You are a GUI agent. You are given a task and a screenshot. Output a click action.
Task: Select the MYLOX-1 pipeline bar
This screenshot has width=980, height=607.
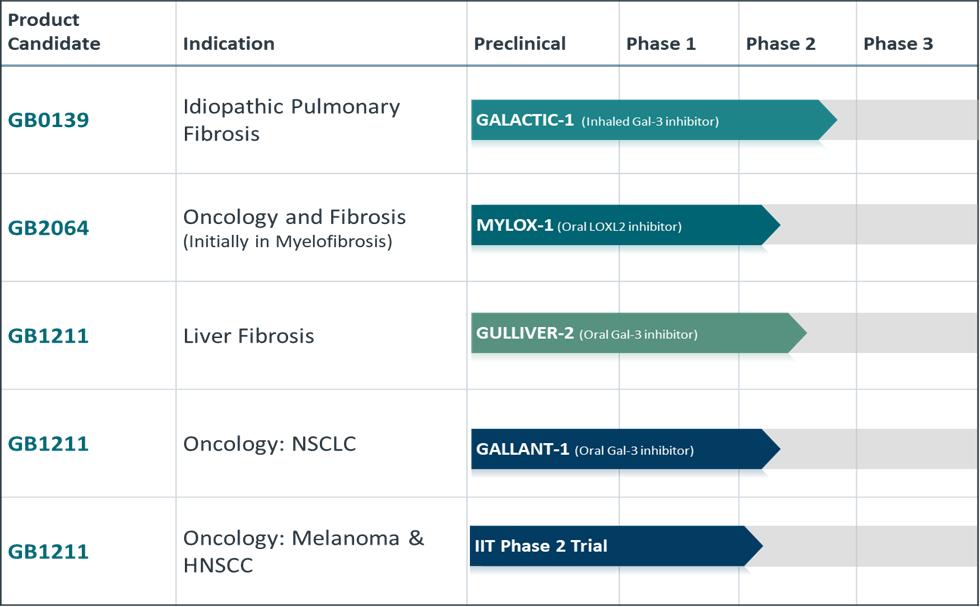coord(622,226)
